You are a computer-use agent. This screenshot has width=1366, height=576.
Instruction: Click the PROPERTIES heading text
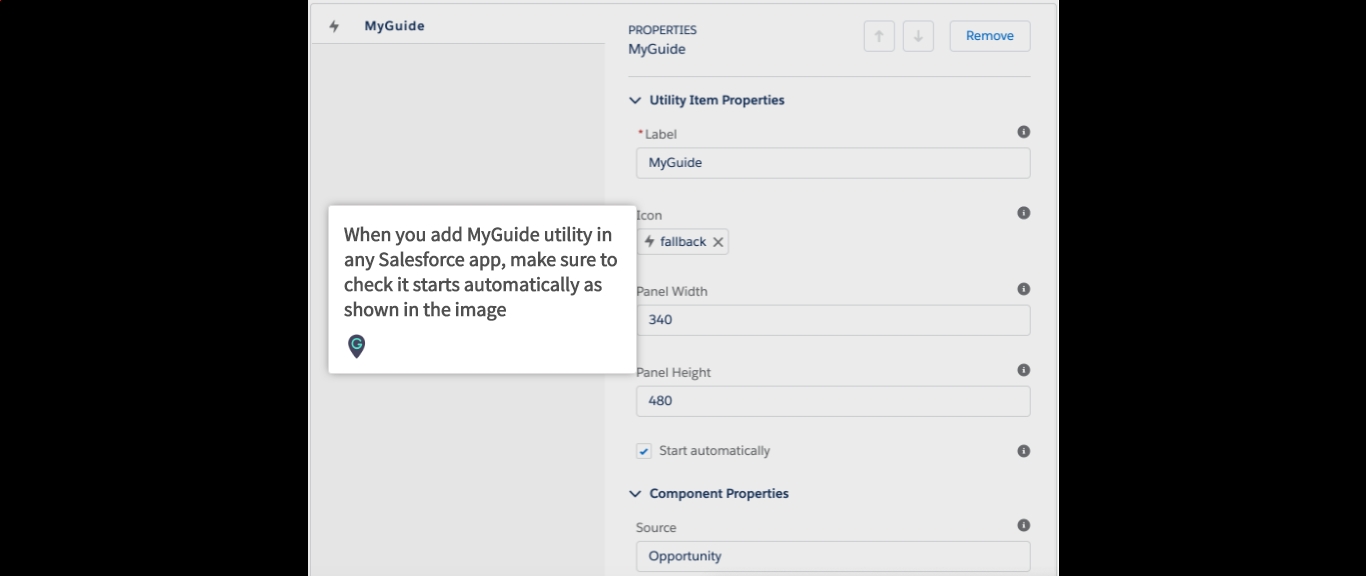(663, 30)
